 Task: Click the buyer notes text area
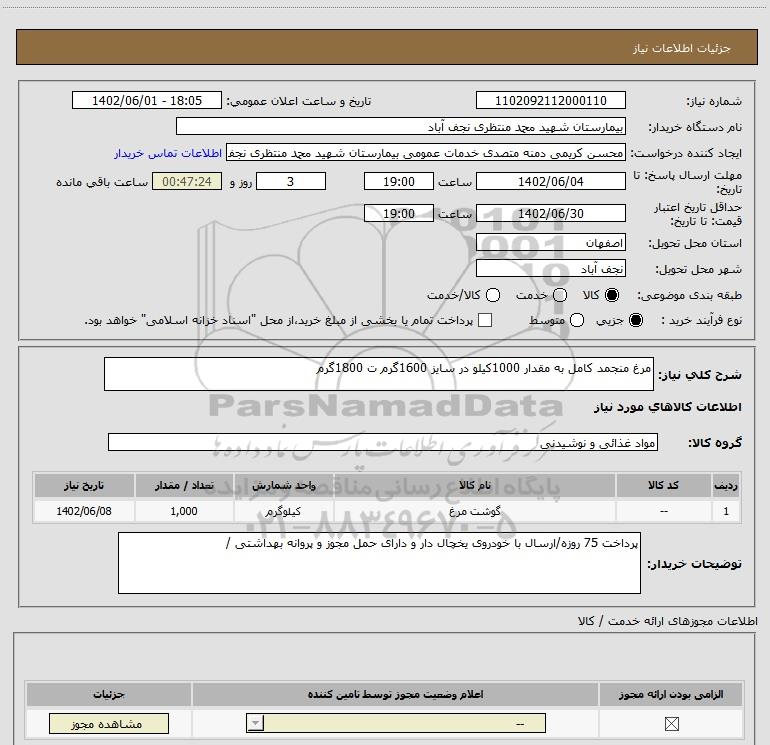pos(379,563)
